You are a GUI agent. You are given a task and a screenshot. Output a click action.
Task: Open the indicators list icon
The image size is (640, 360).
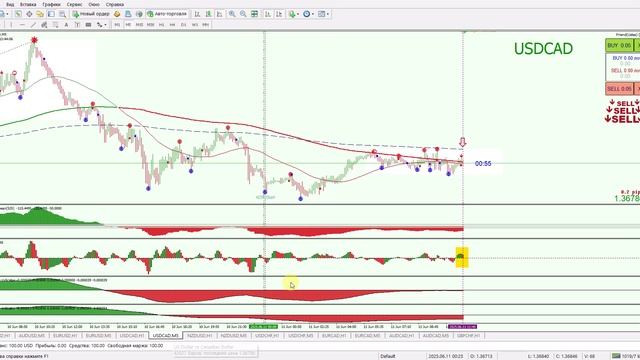(x=291, y=14)
